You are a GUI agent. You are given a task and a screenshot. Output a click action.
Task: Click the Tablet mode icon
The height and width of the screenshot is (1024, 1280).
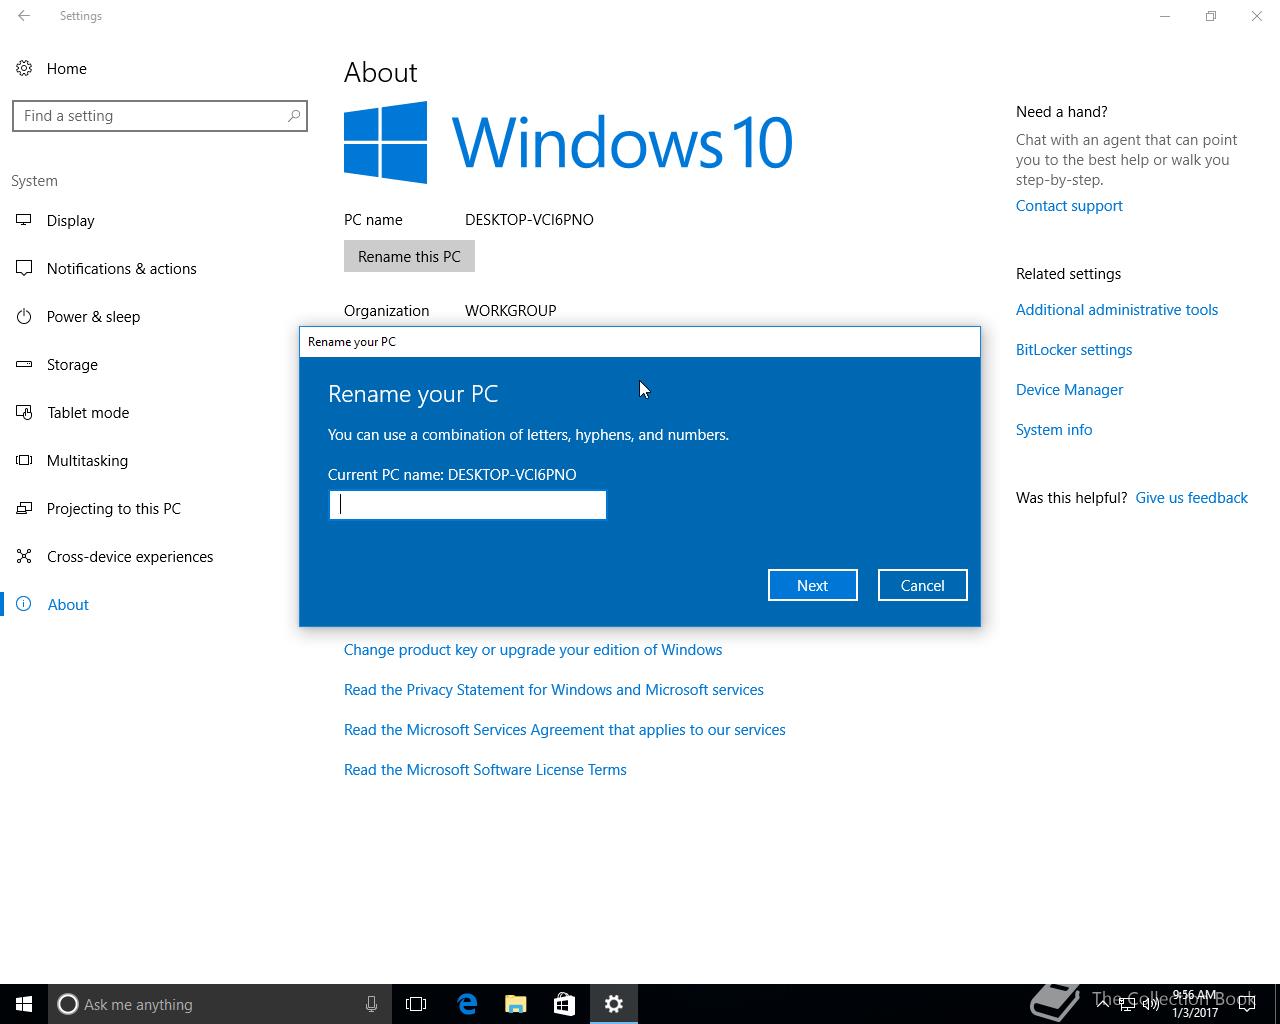[24, 412]
